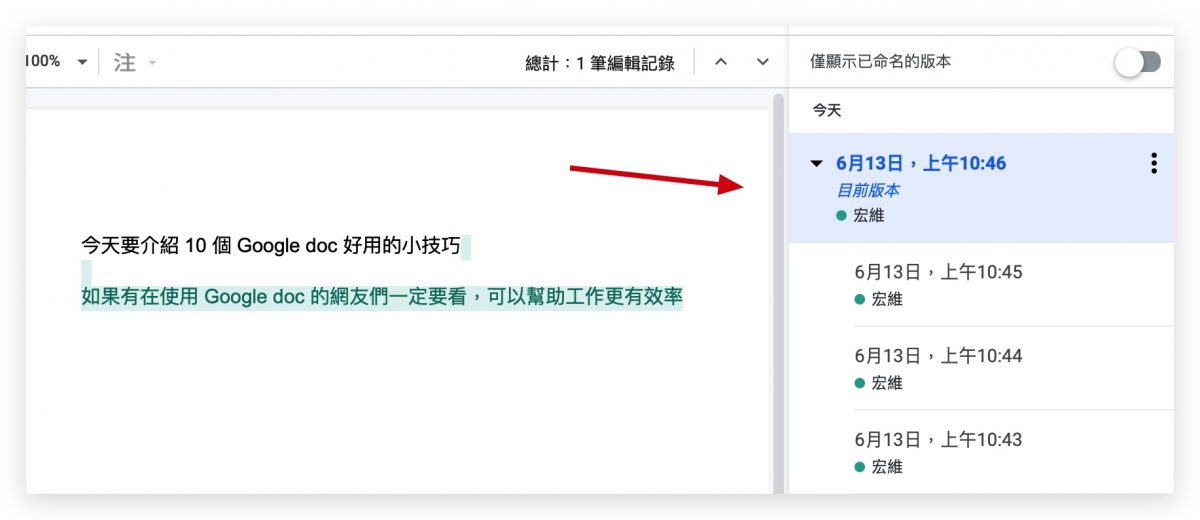Click the document vertical scrollbar
Image resolution: width=1200 pixels, height=520 pixels.
tap(777, 293)
